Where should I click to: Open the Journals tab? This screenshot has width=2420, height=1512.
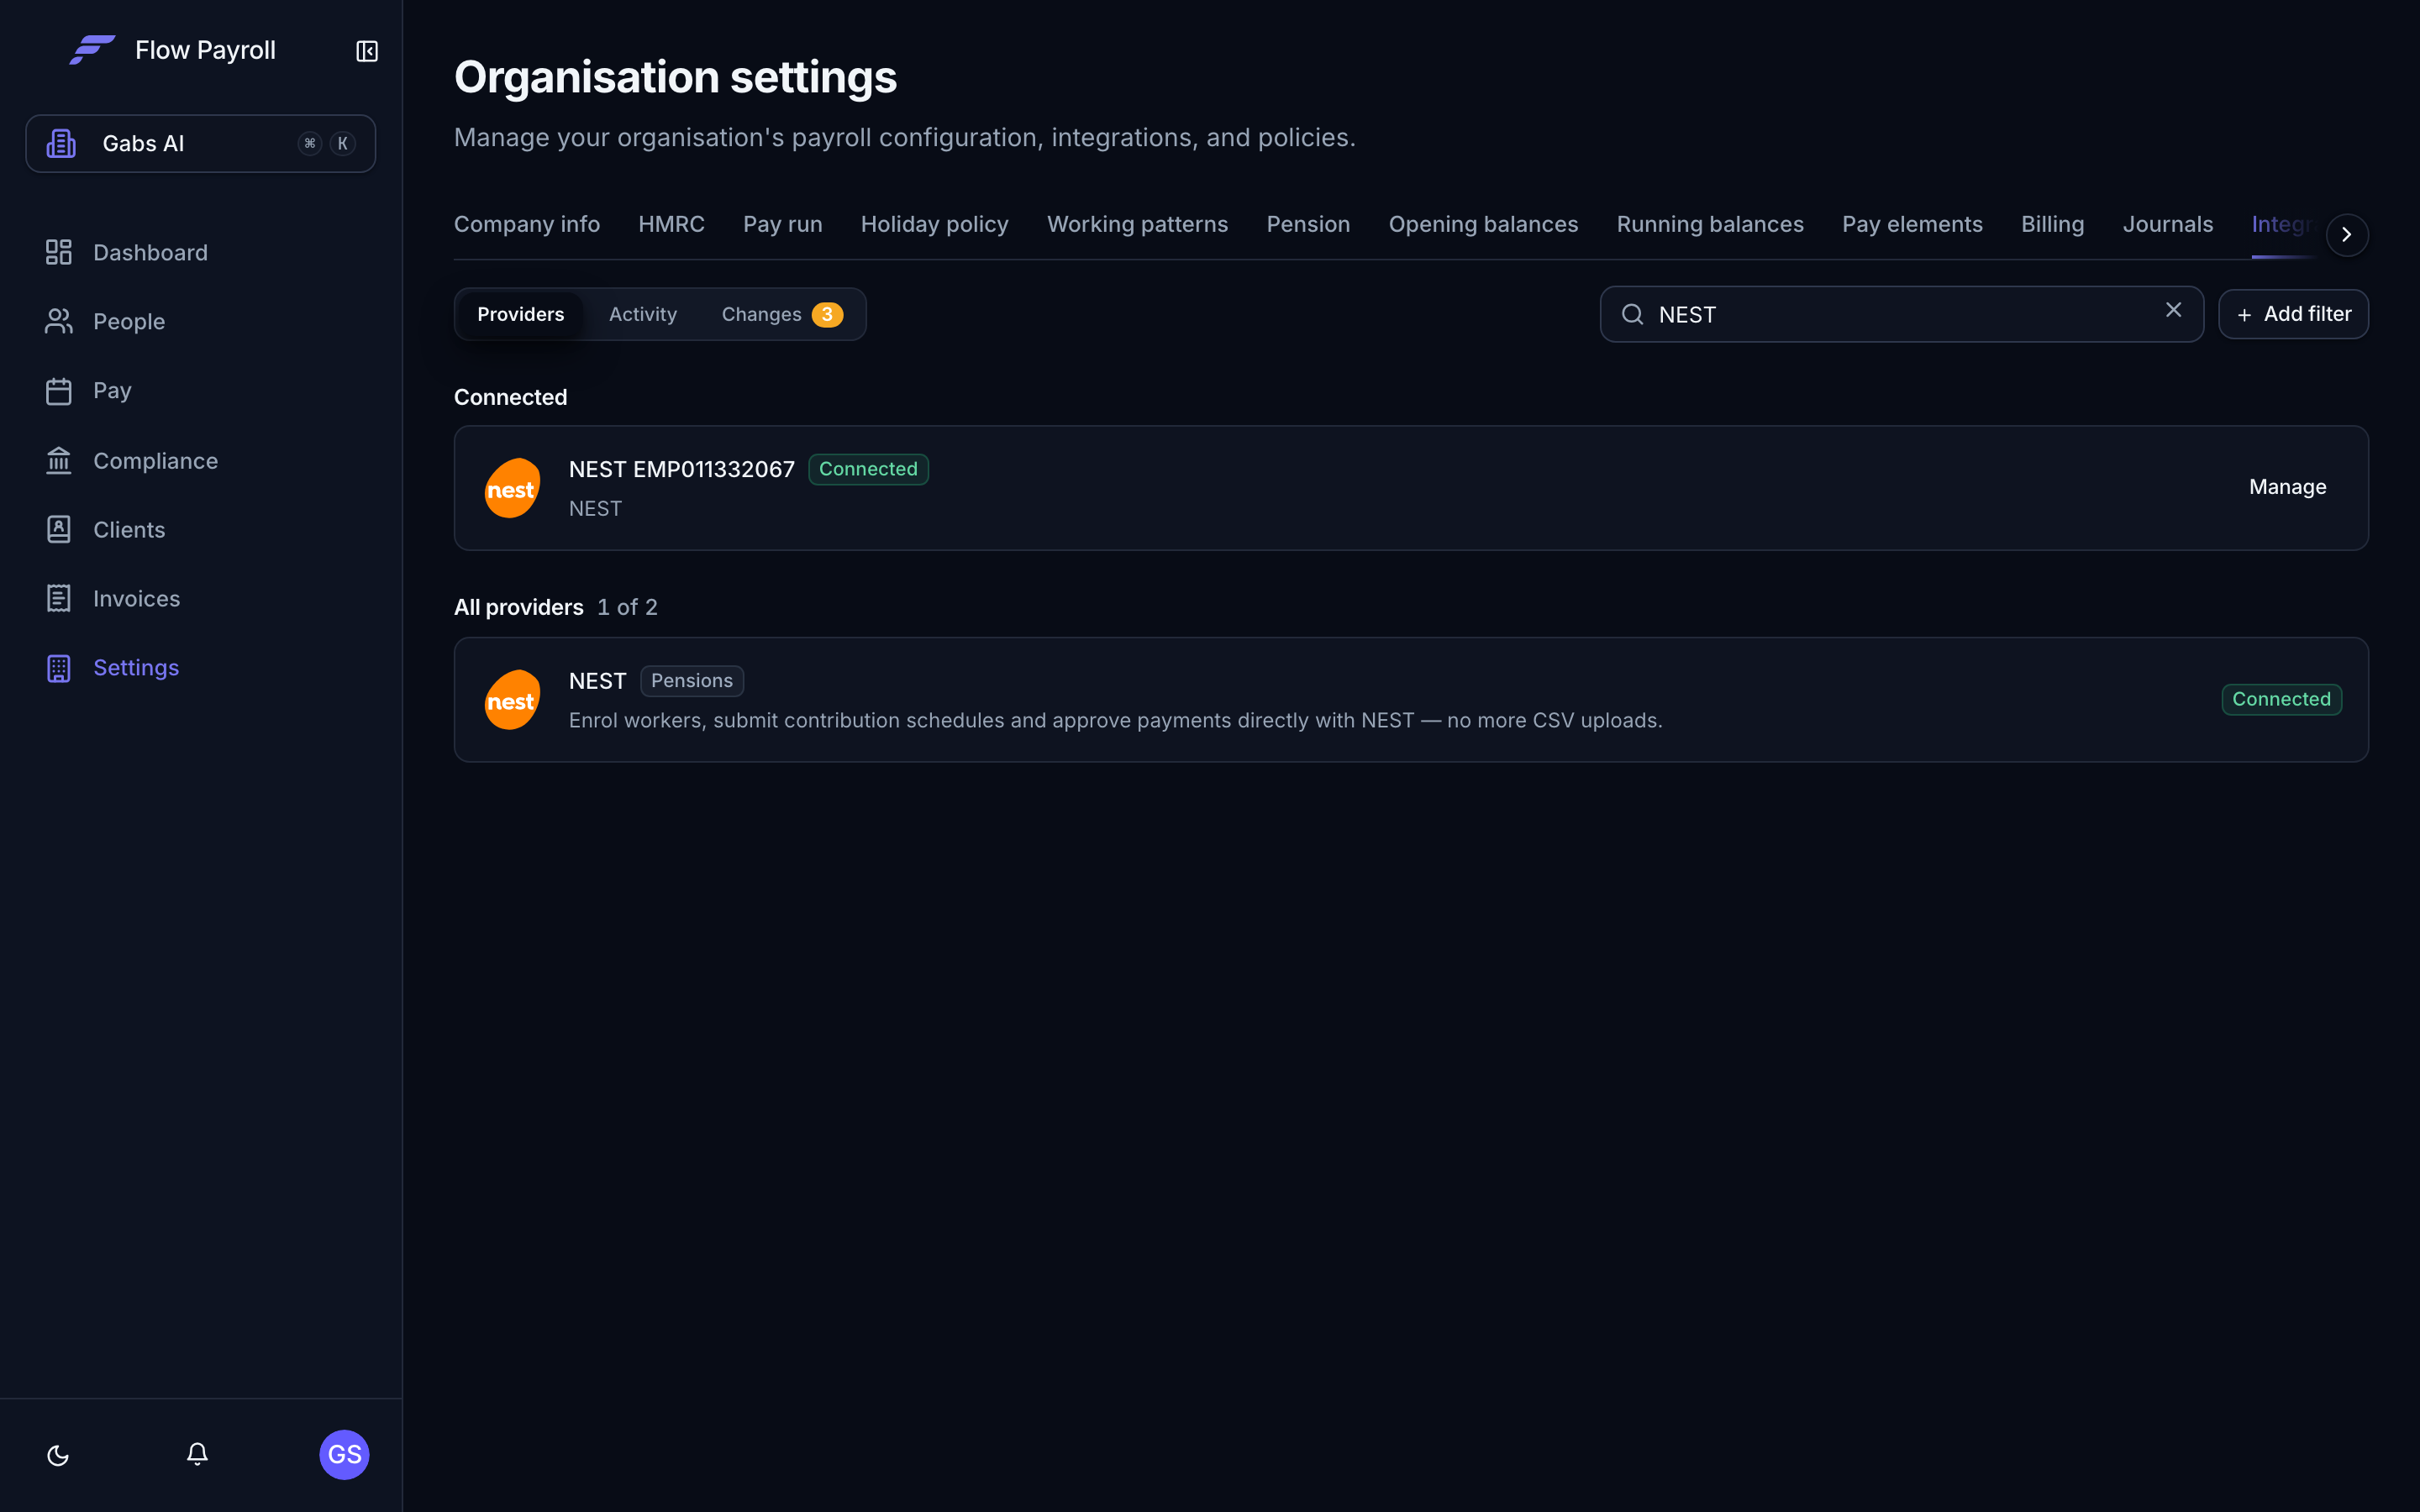pyautogui.click(x=2167, y=224)
